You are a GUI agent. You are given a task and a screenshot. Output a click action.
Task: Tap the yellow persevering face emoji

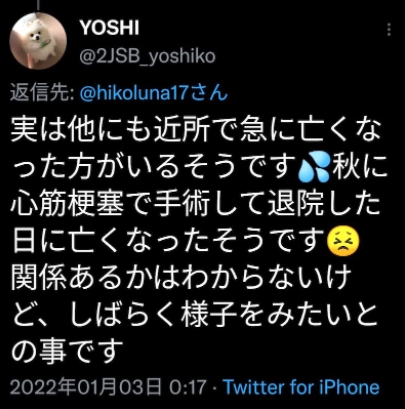[x=343, y=242]
